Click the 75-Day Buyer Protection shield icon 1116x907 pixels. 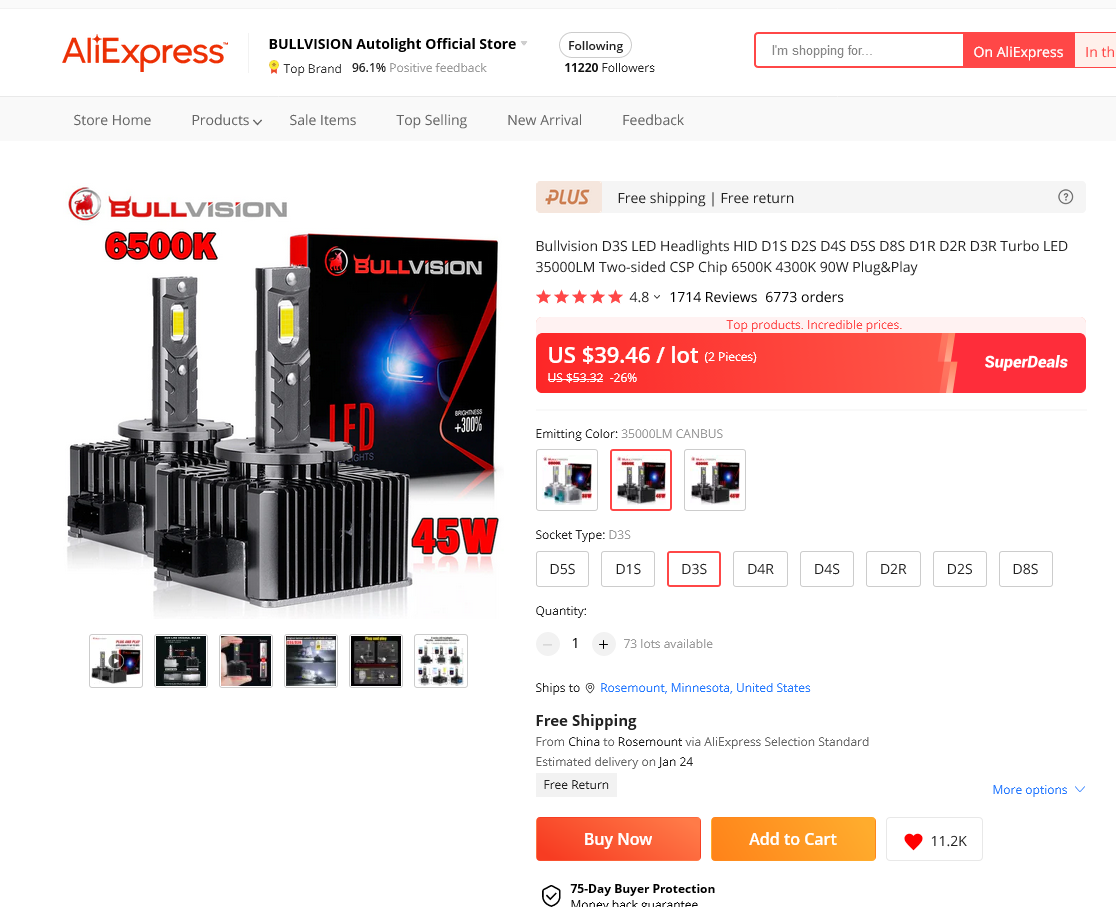pyautogui.click(x=551, y=895)
